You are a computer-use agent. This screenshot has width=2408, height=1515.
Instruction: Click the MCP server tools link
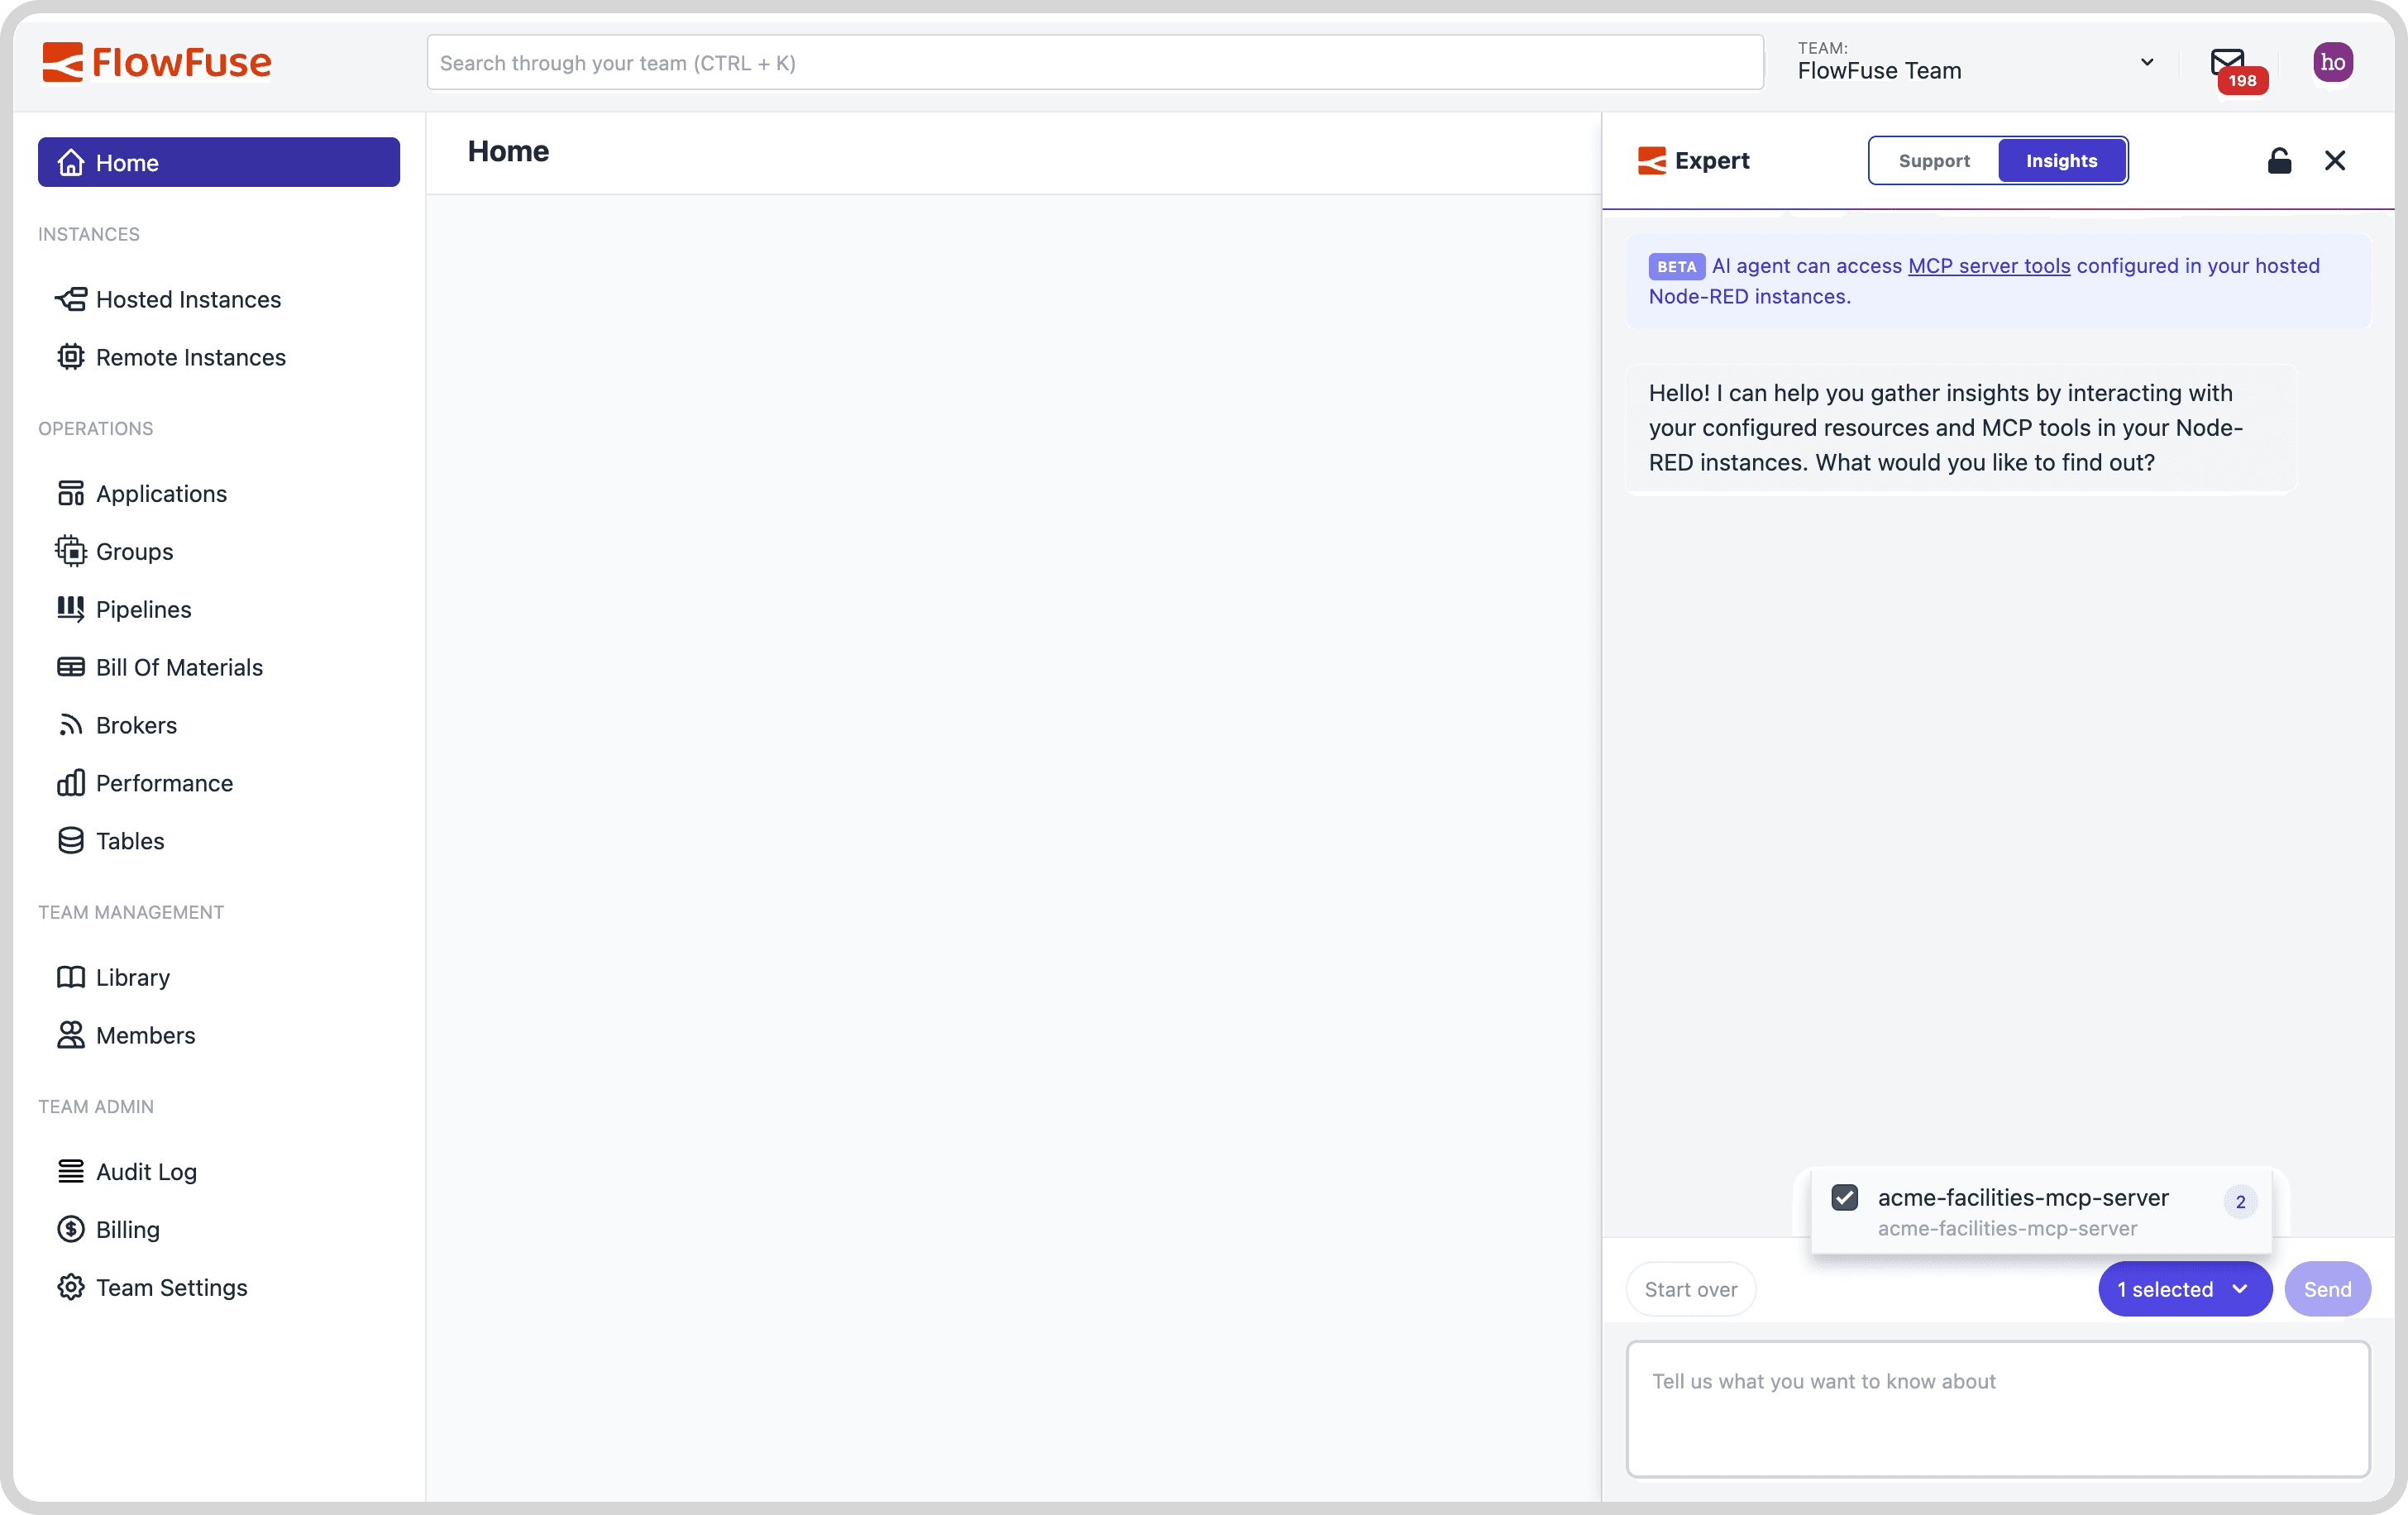pyautogui.click(x=1987, y=266)
